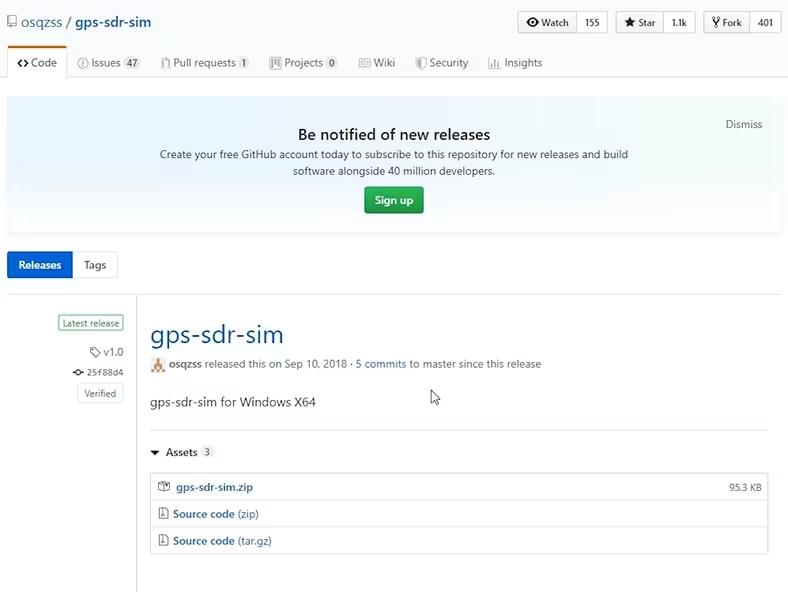Viewport: 788px width, 600px height.
Task: Click the Pull requests count badge 1
Action: (x=243, y=63)
